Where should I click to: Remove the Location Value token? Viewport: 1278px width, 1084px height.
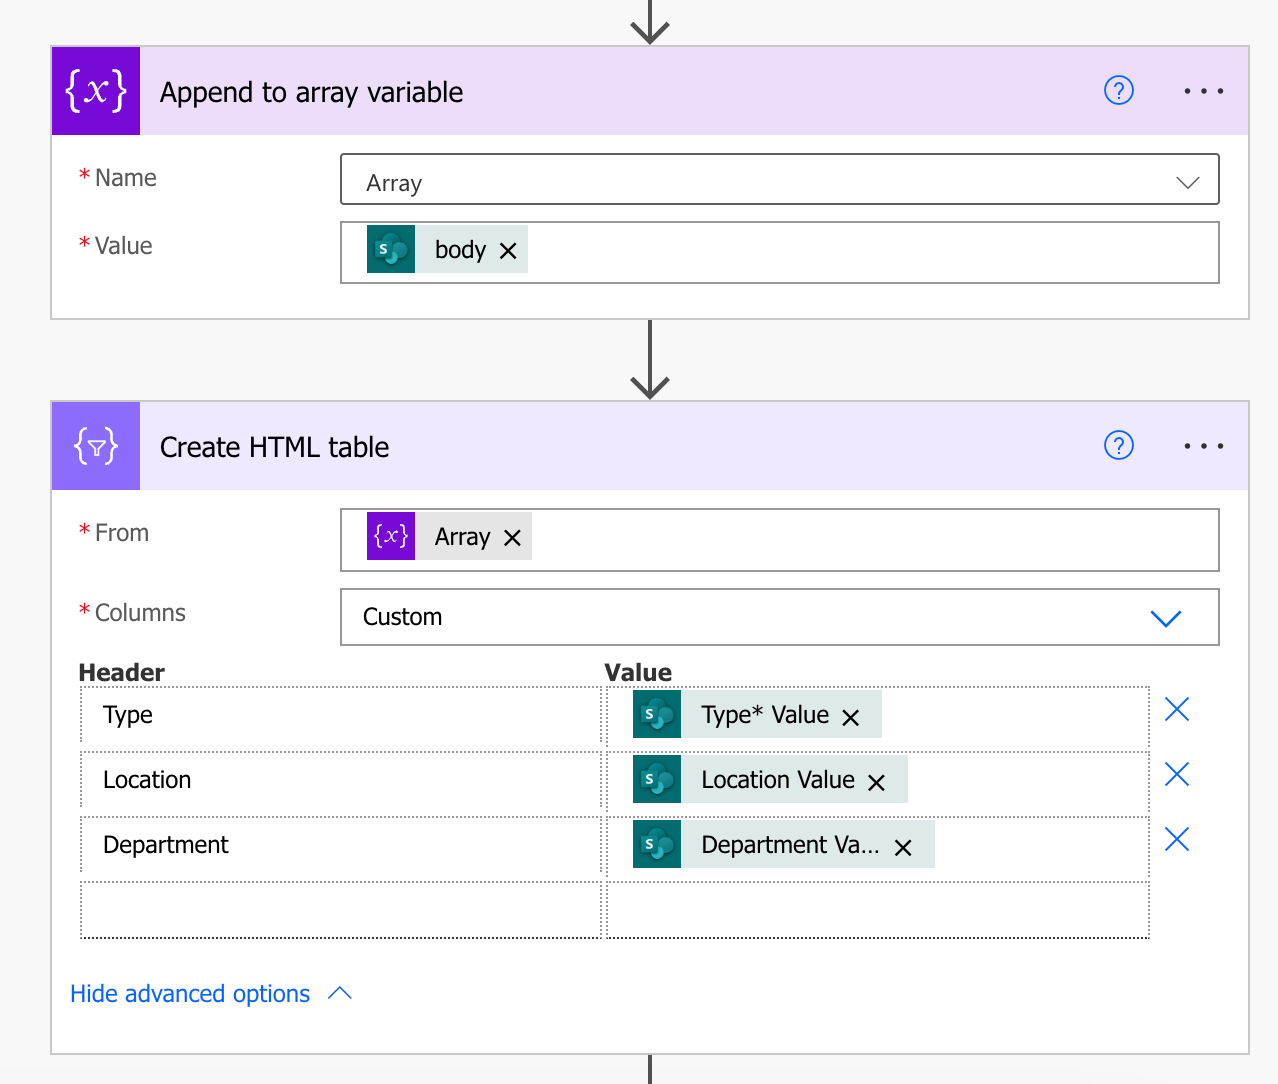click(877, 783)
